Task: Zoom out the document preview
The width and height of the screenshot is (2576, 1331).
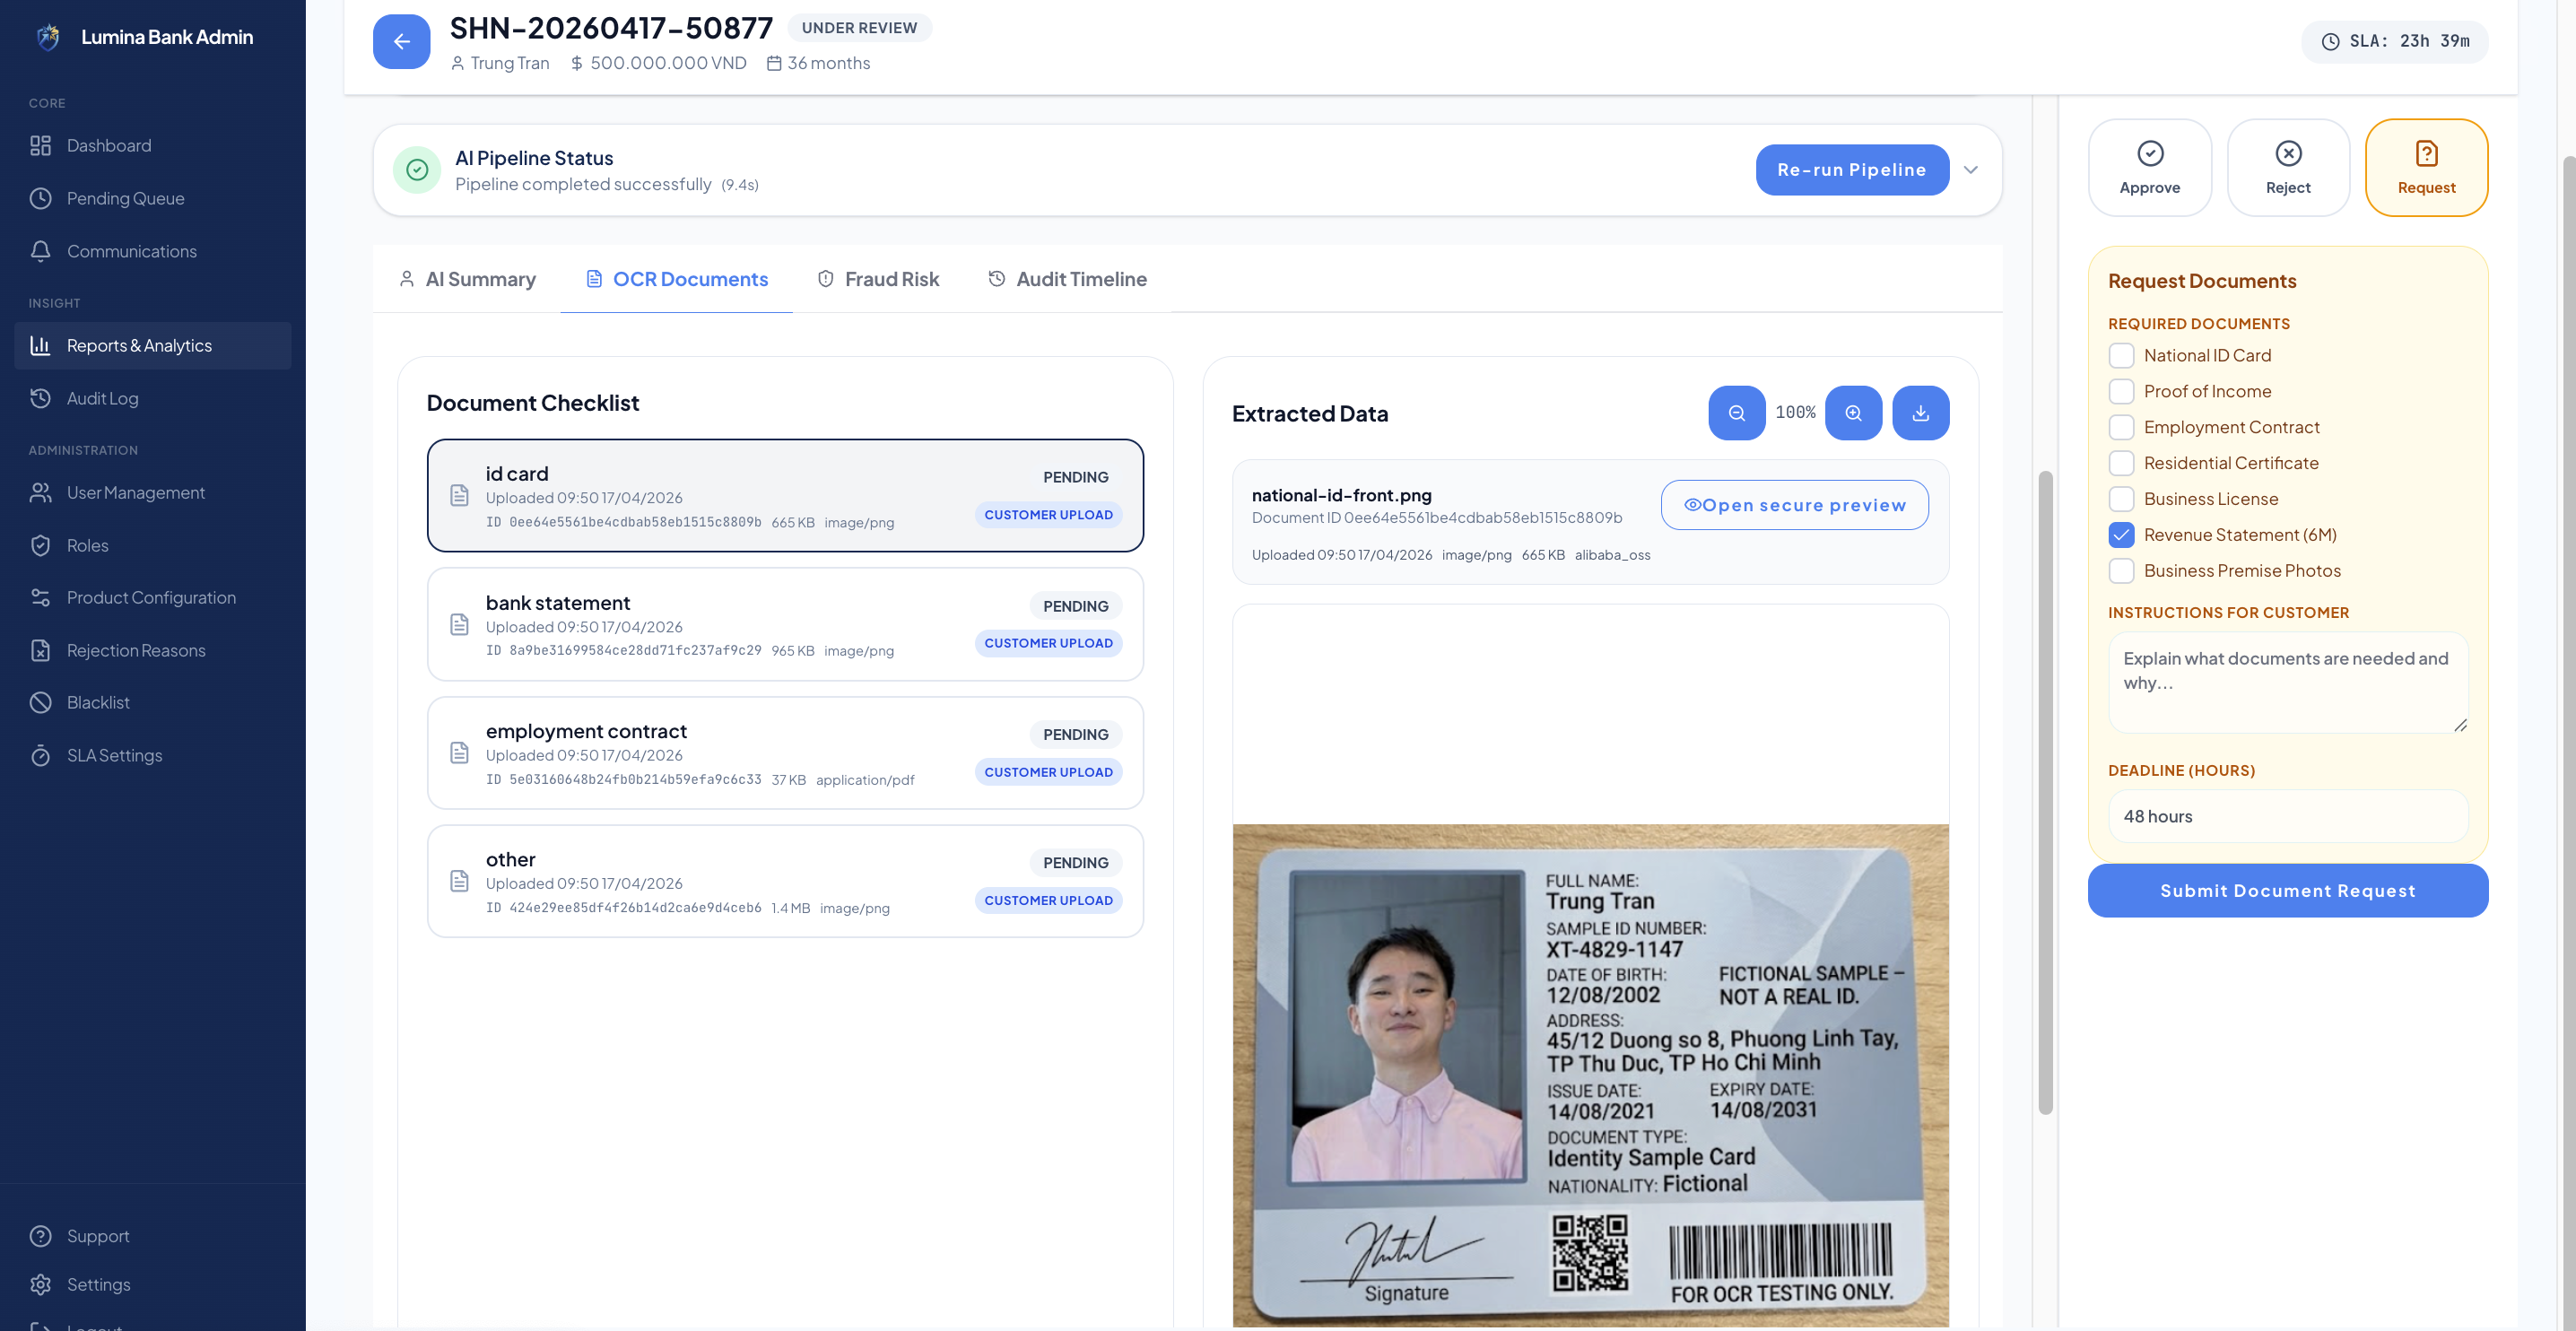Action: pyautogui.click(x=1736, y=413)
